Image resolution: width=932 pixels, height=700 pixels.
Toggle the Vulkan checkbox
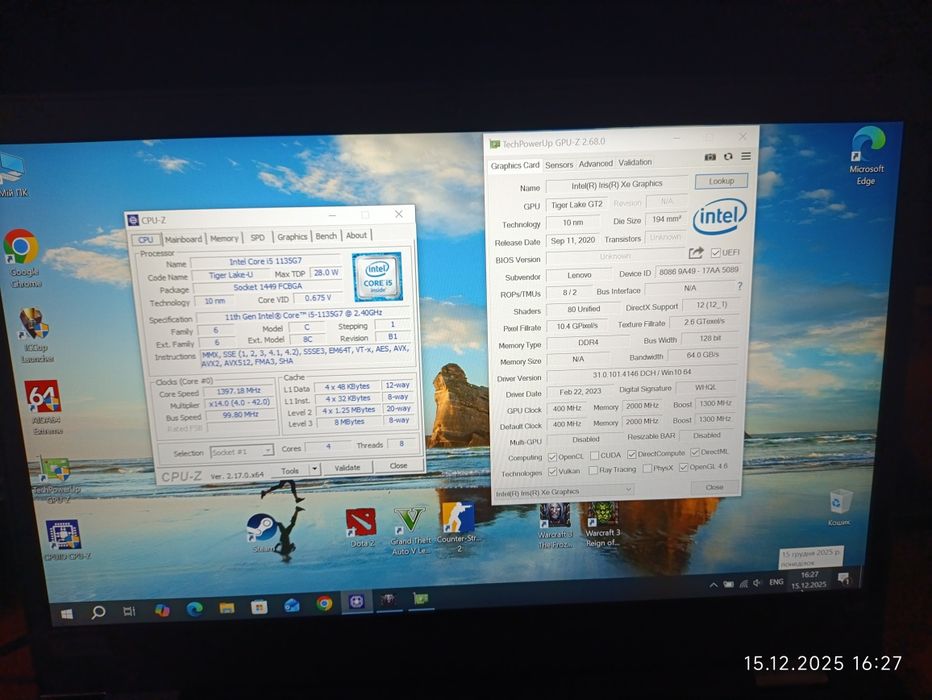(x=552, y=471)
